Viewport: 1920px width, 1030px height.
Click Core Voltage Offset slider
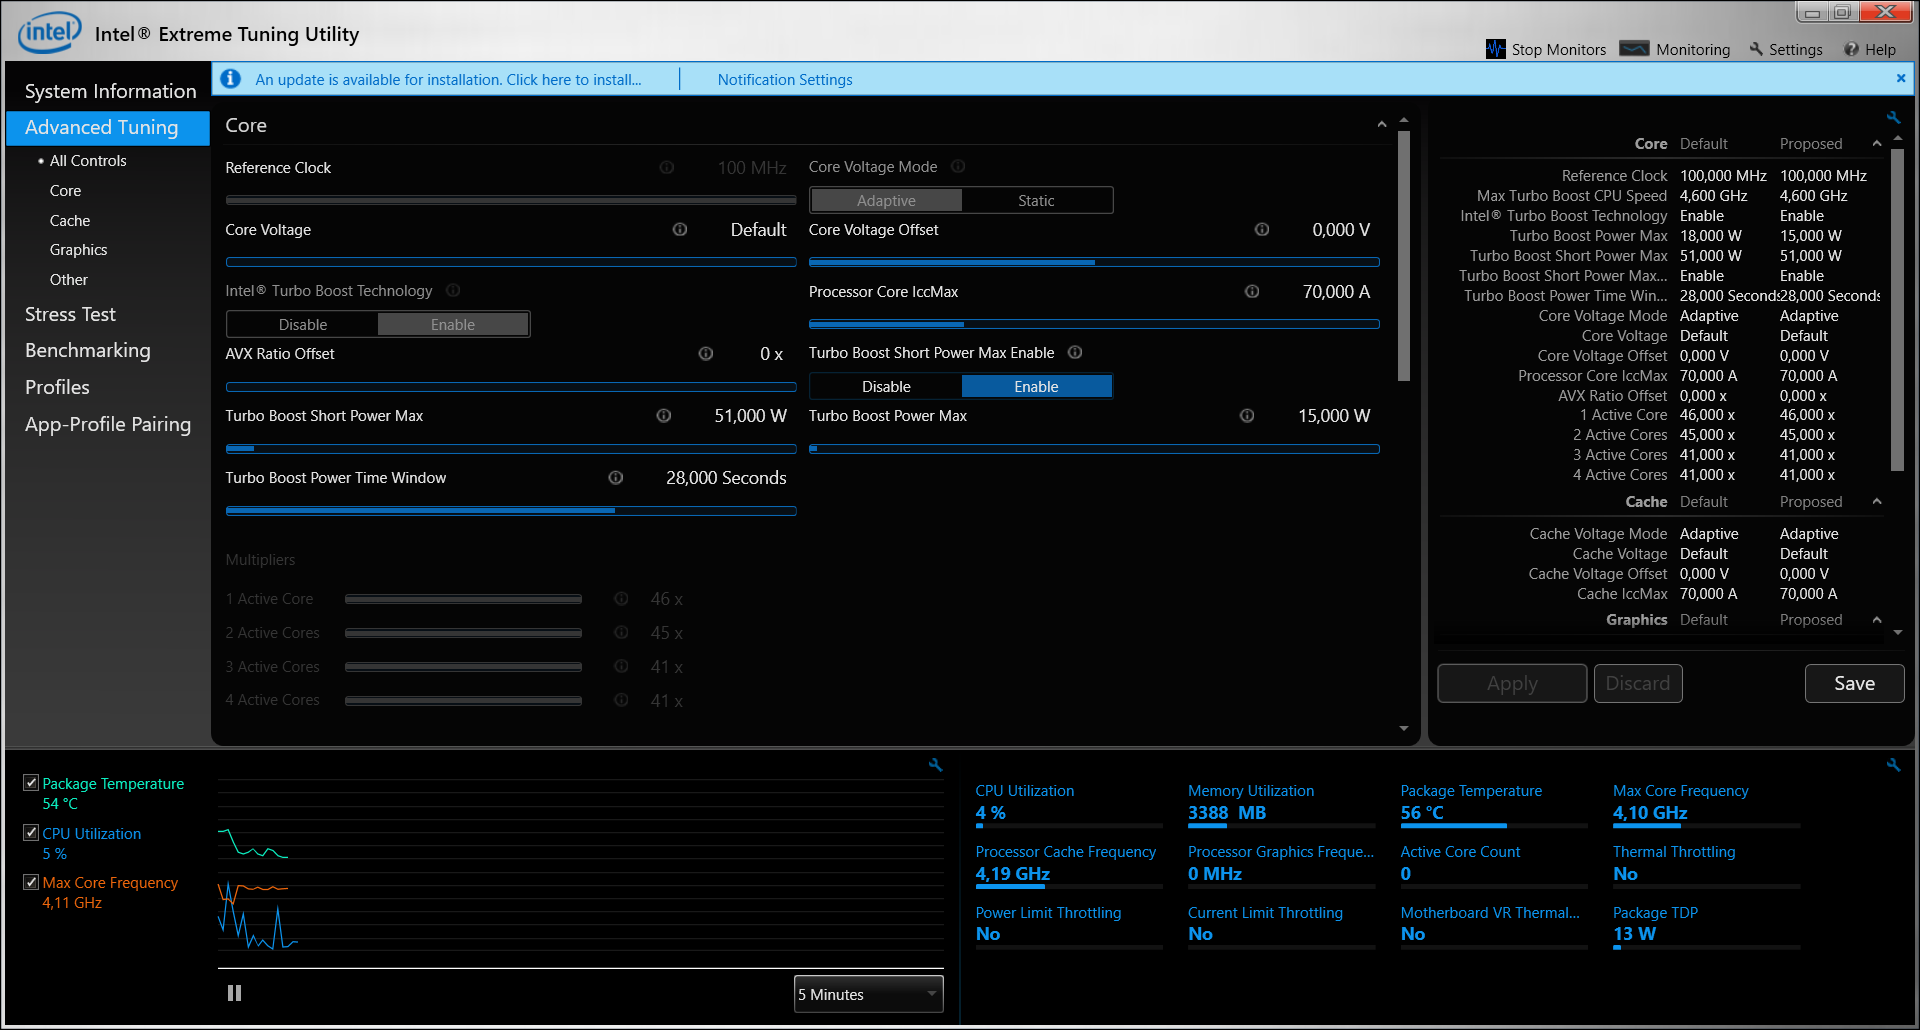pos(1094,262)
